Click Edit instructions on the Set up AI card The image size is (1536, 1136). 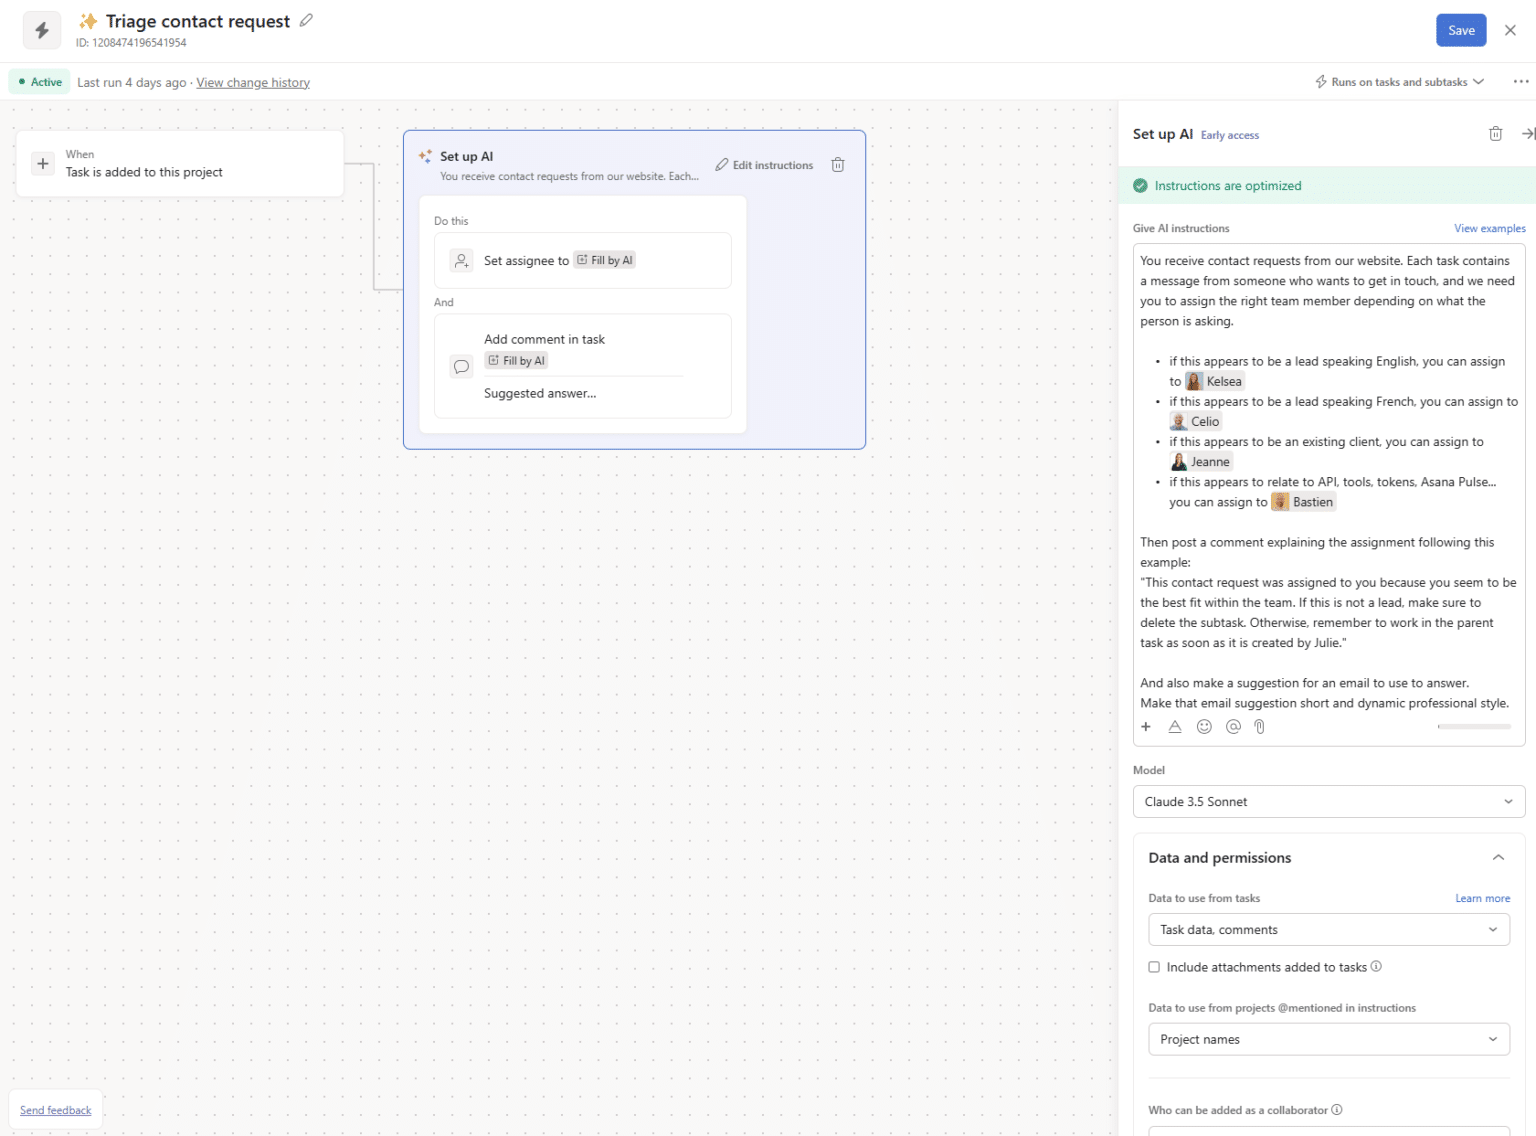[763, 164]
